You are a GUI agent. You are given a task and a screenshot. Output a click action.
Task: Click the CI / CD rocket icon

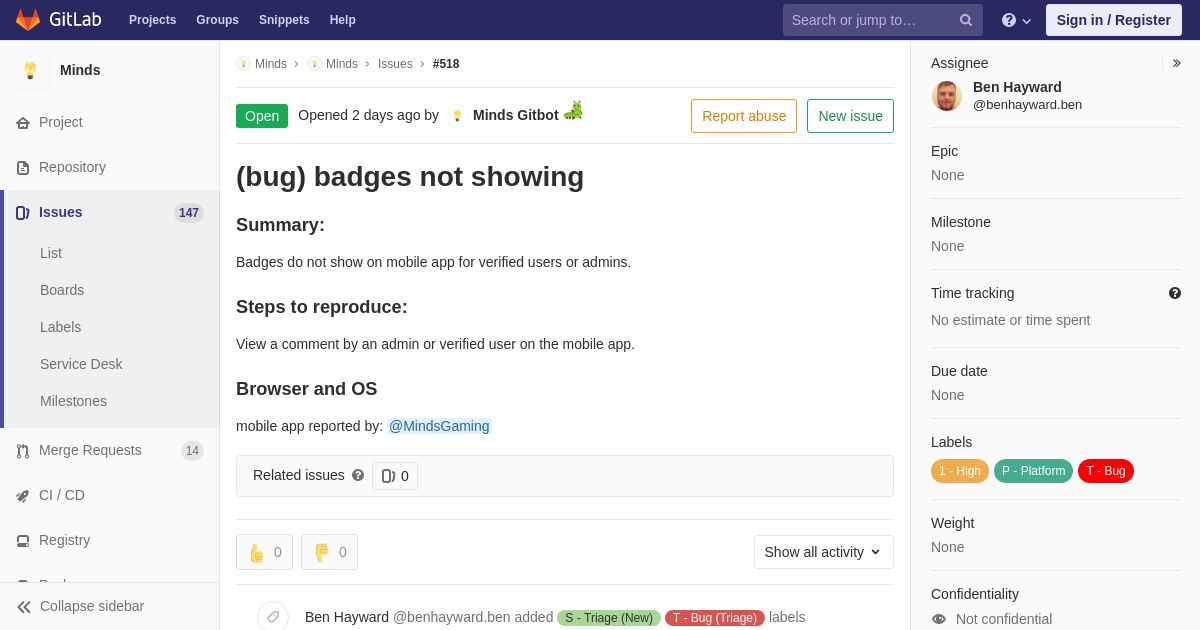tap(23, 496)
